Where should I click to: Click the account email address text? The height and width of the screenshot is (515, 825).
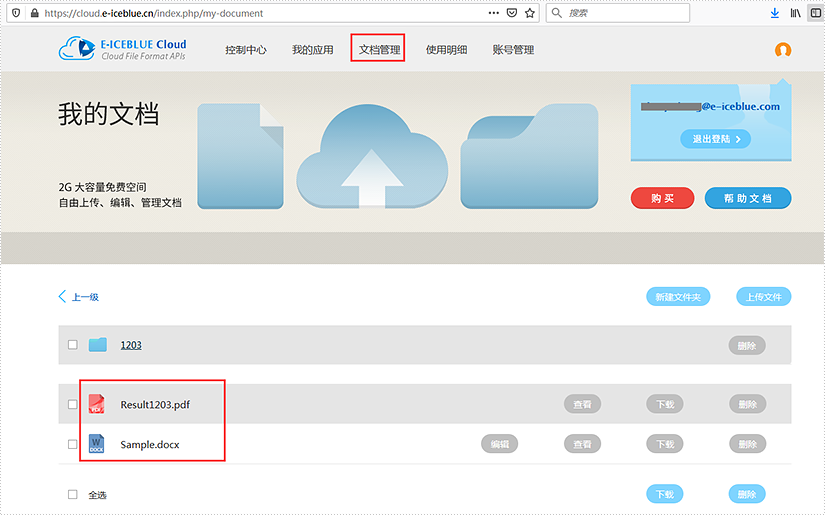click(x=710, y=106)
